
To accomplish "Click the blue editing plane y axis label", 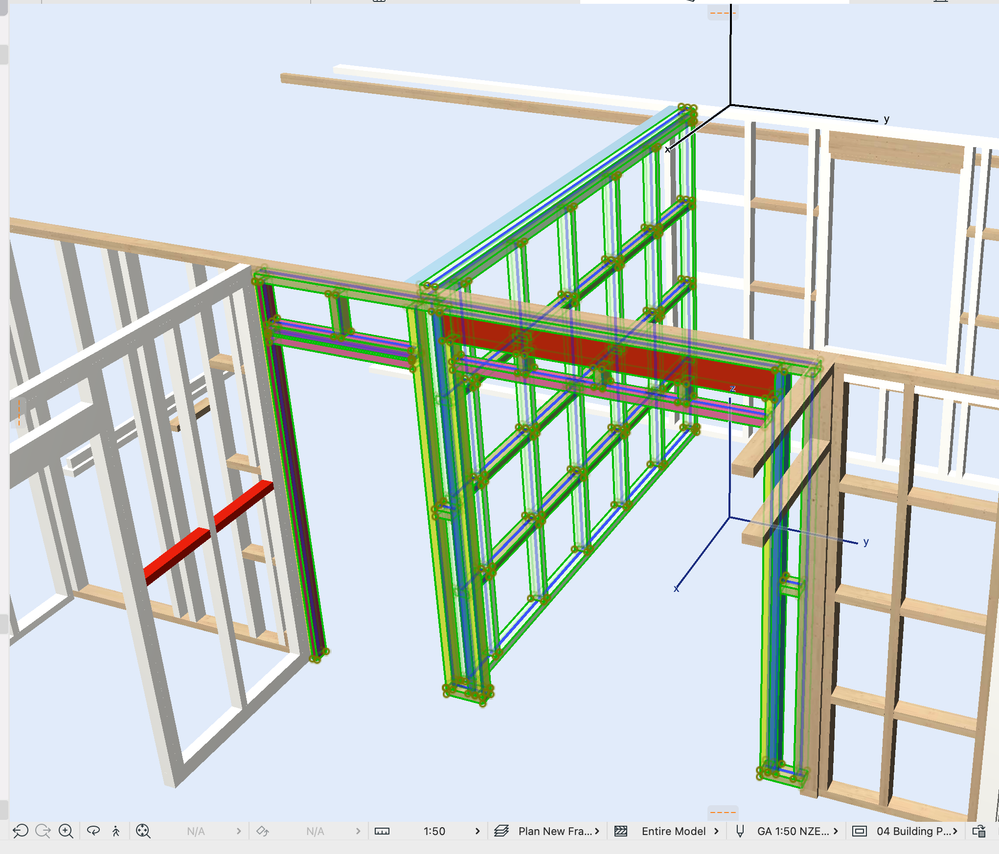I will [866, 542].
